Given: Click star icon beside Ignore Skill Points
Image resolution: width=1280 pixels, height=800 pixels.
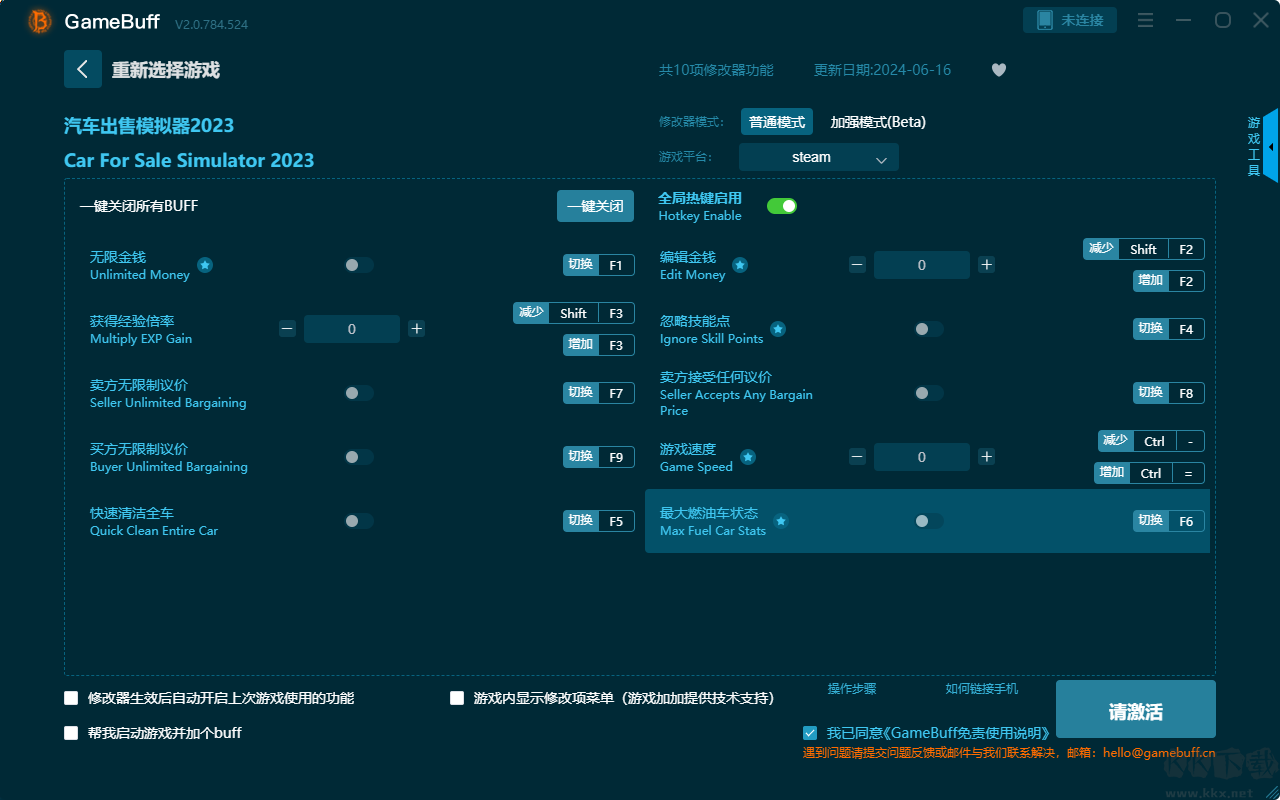Looking at the screenshot, I should (x=778, y=329).
